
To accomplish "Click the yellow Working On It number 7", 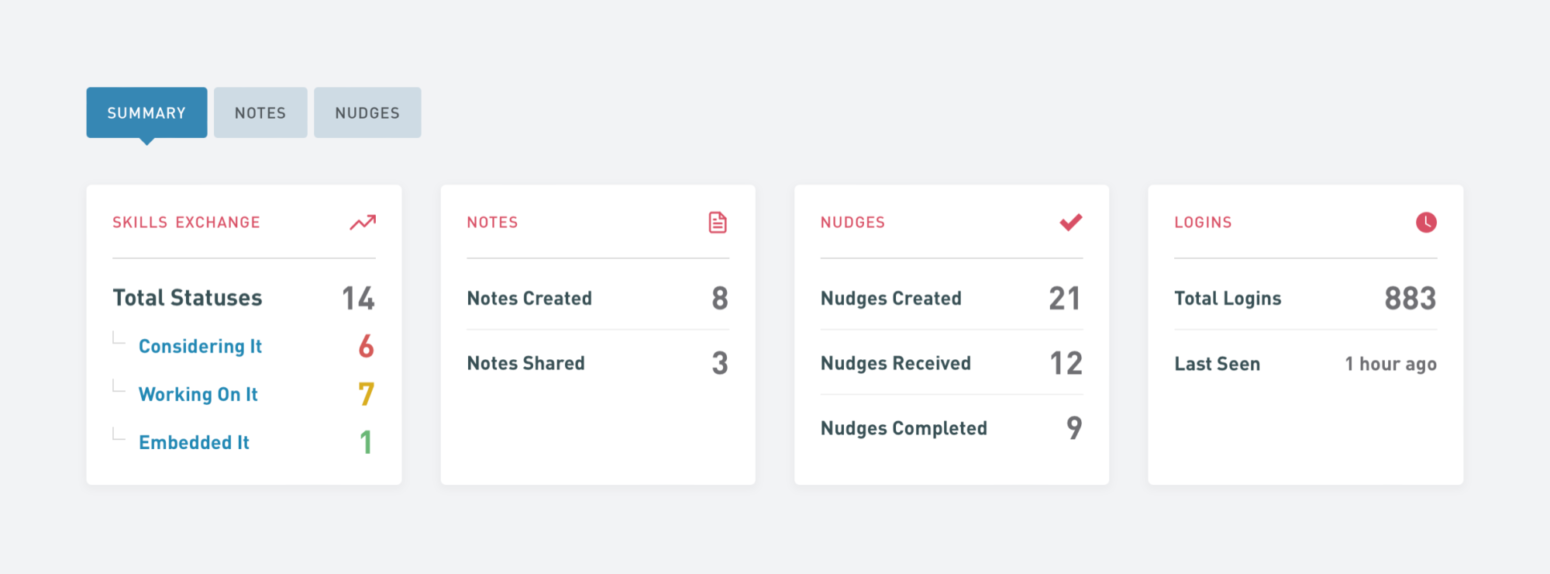I will pos(366,394).
